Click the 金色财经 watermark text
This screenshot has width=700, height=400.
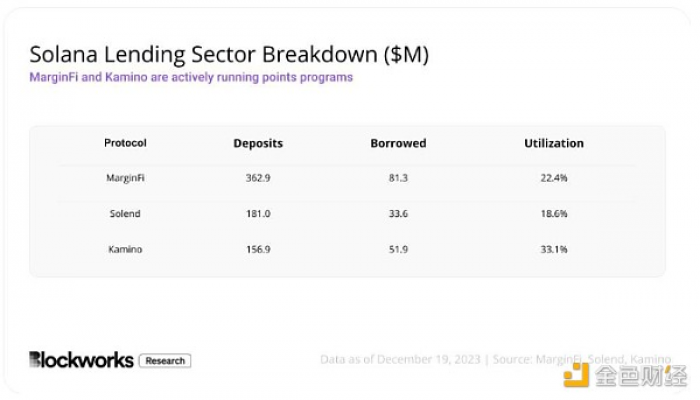[641, 376]
